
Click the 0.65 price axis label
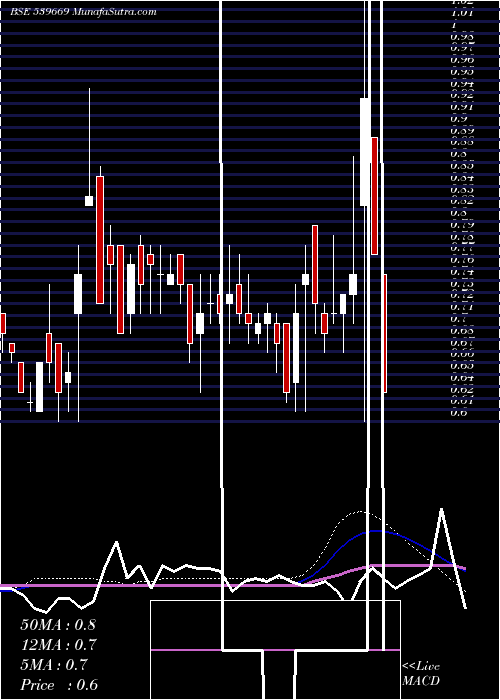[462, 367]
